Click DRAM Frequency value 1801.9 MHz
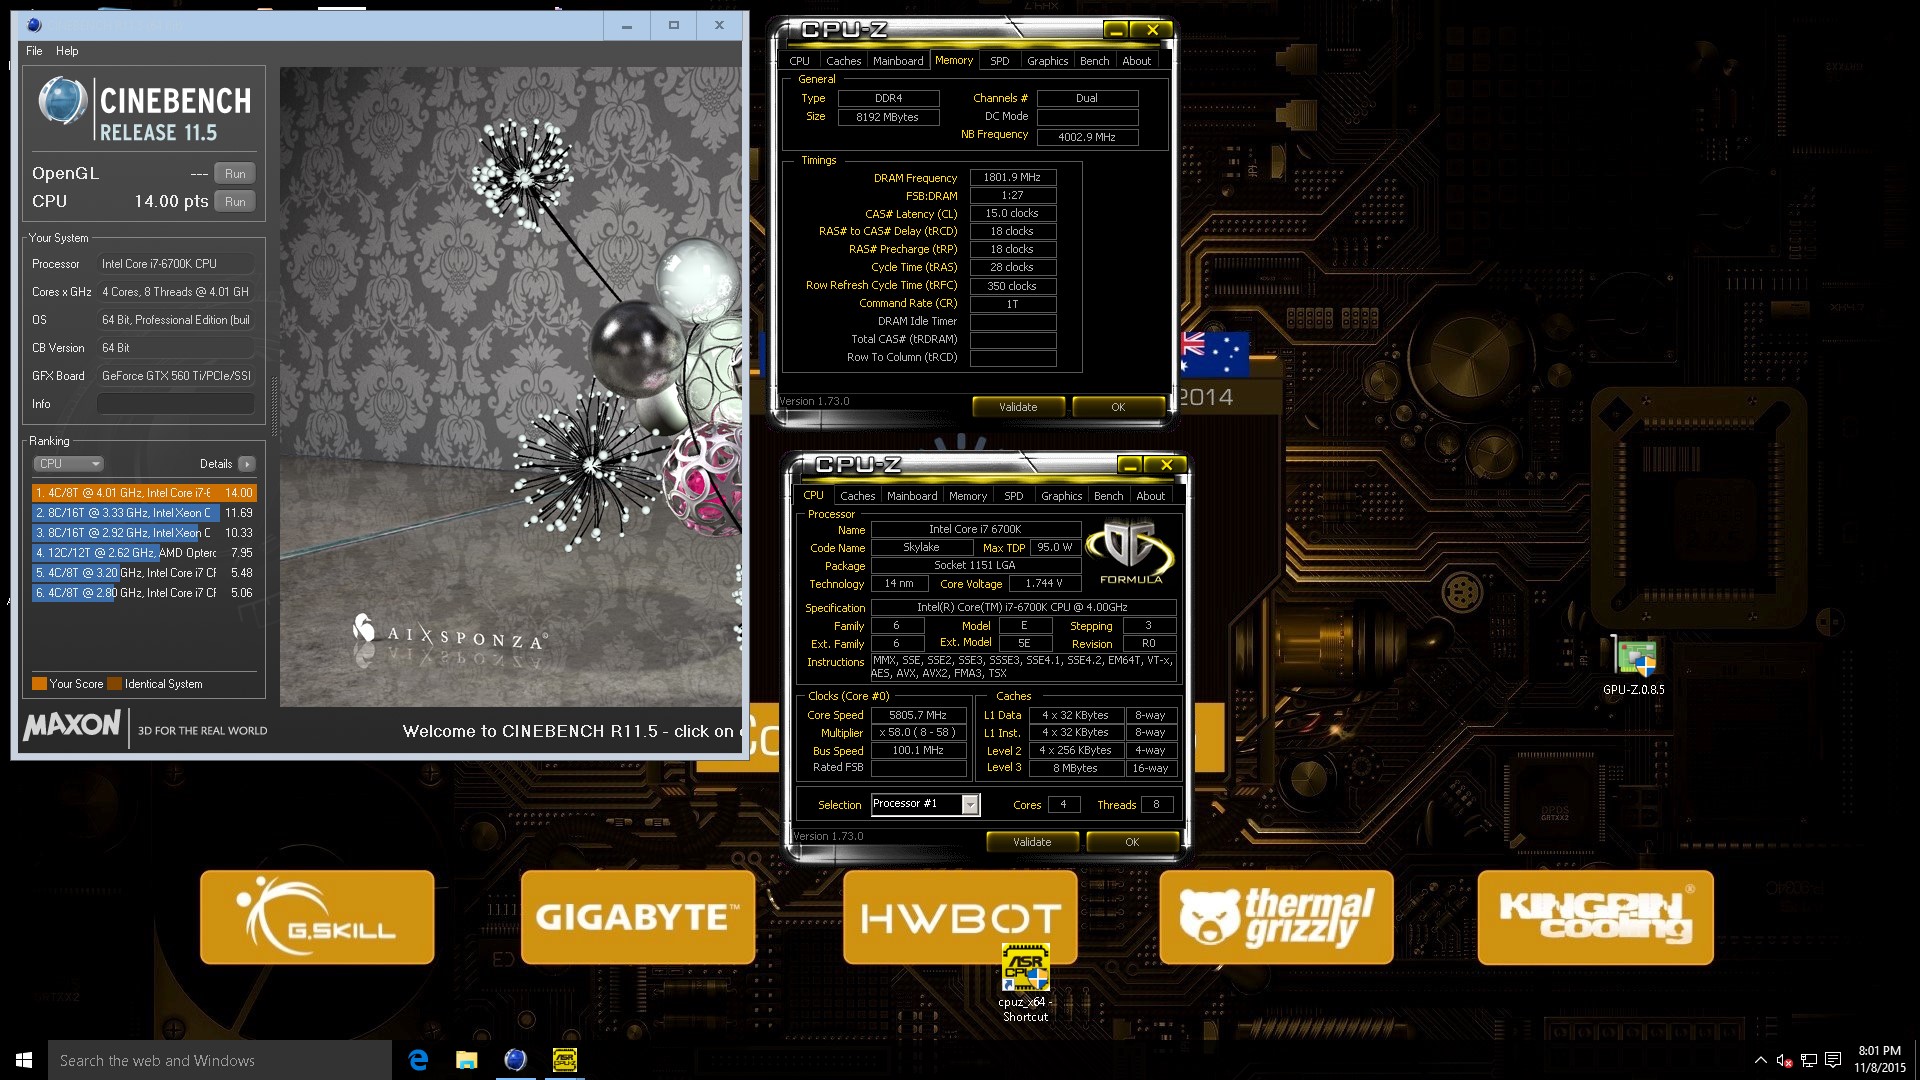This screenshot has height=1080, width=1920. point(1012,177)
